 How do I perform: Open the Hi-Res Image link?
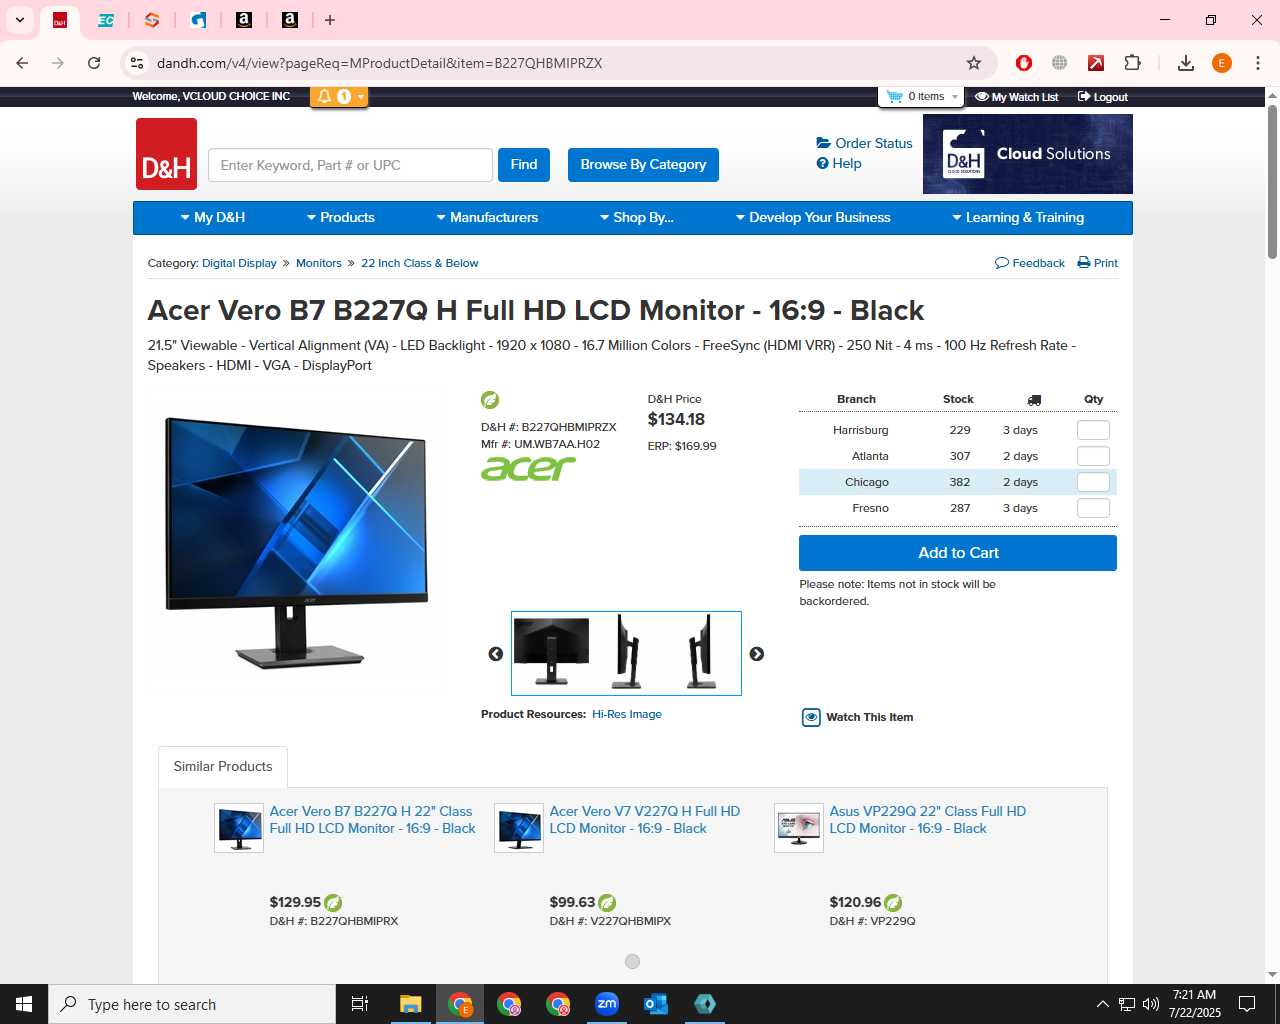coord(627,714)
